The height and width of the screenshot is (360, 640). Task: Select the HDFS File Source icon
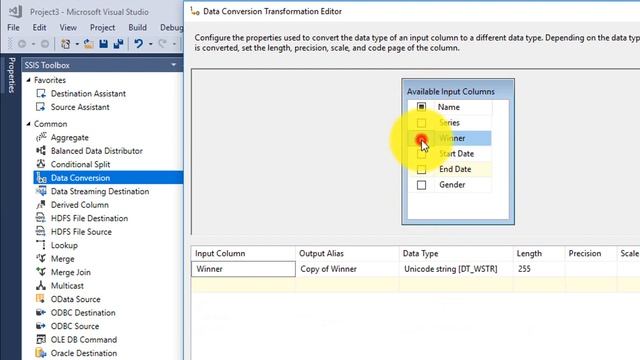pos(41,231)
